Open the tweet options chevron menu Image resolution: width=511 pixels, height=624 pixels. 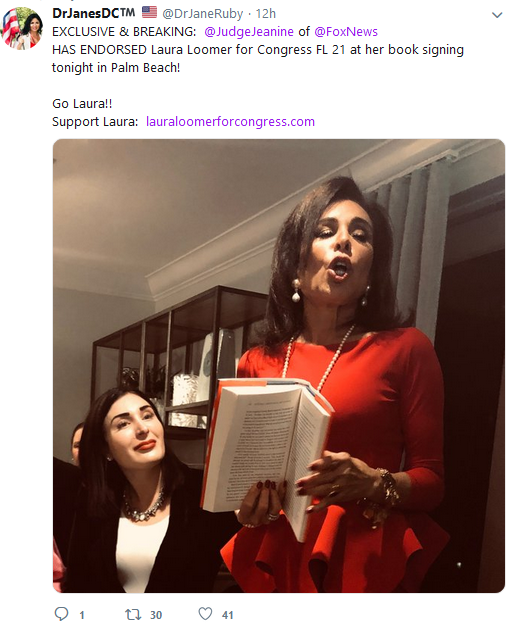(497, 15)
